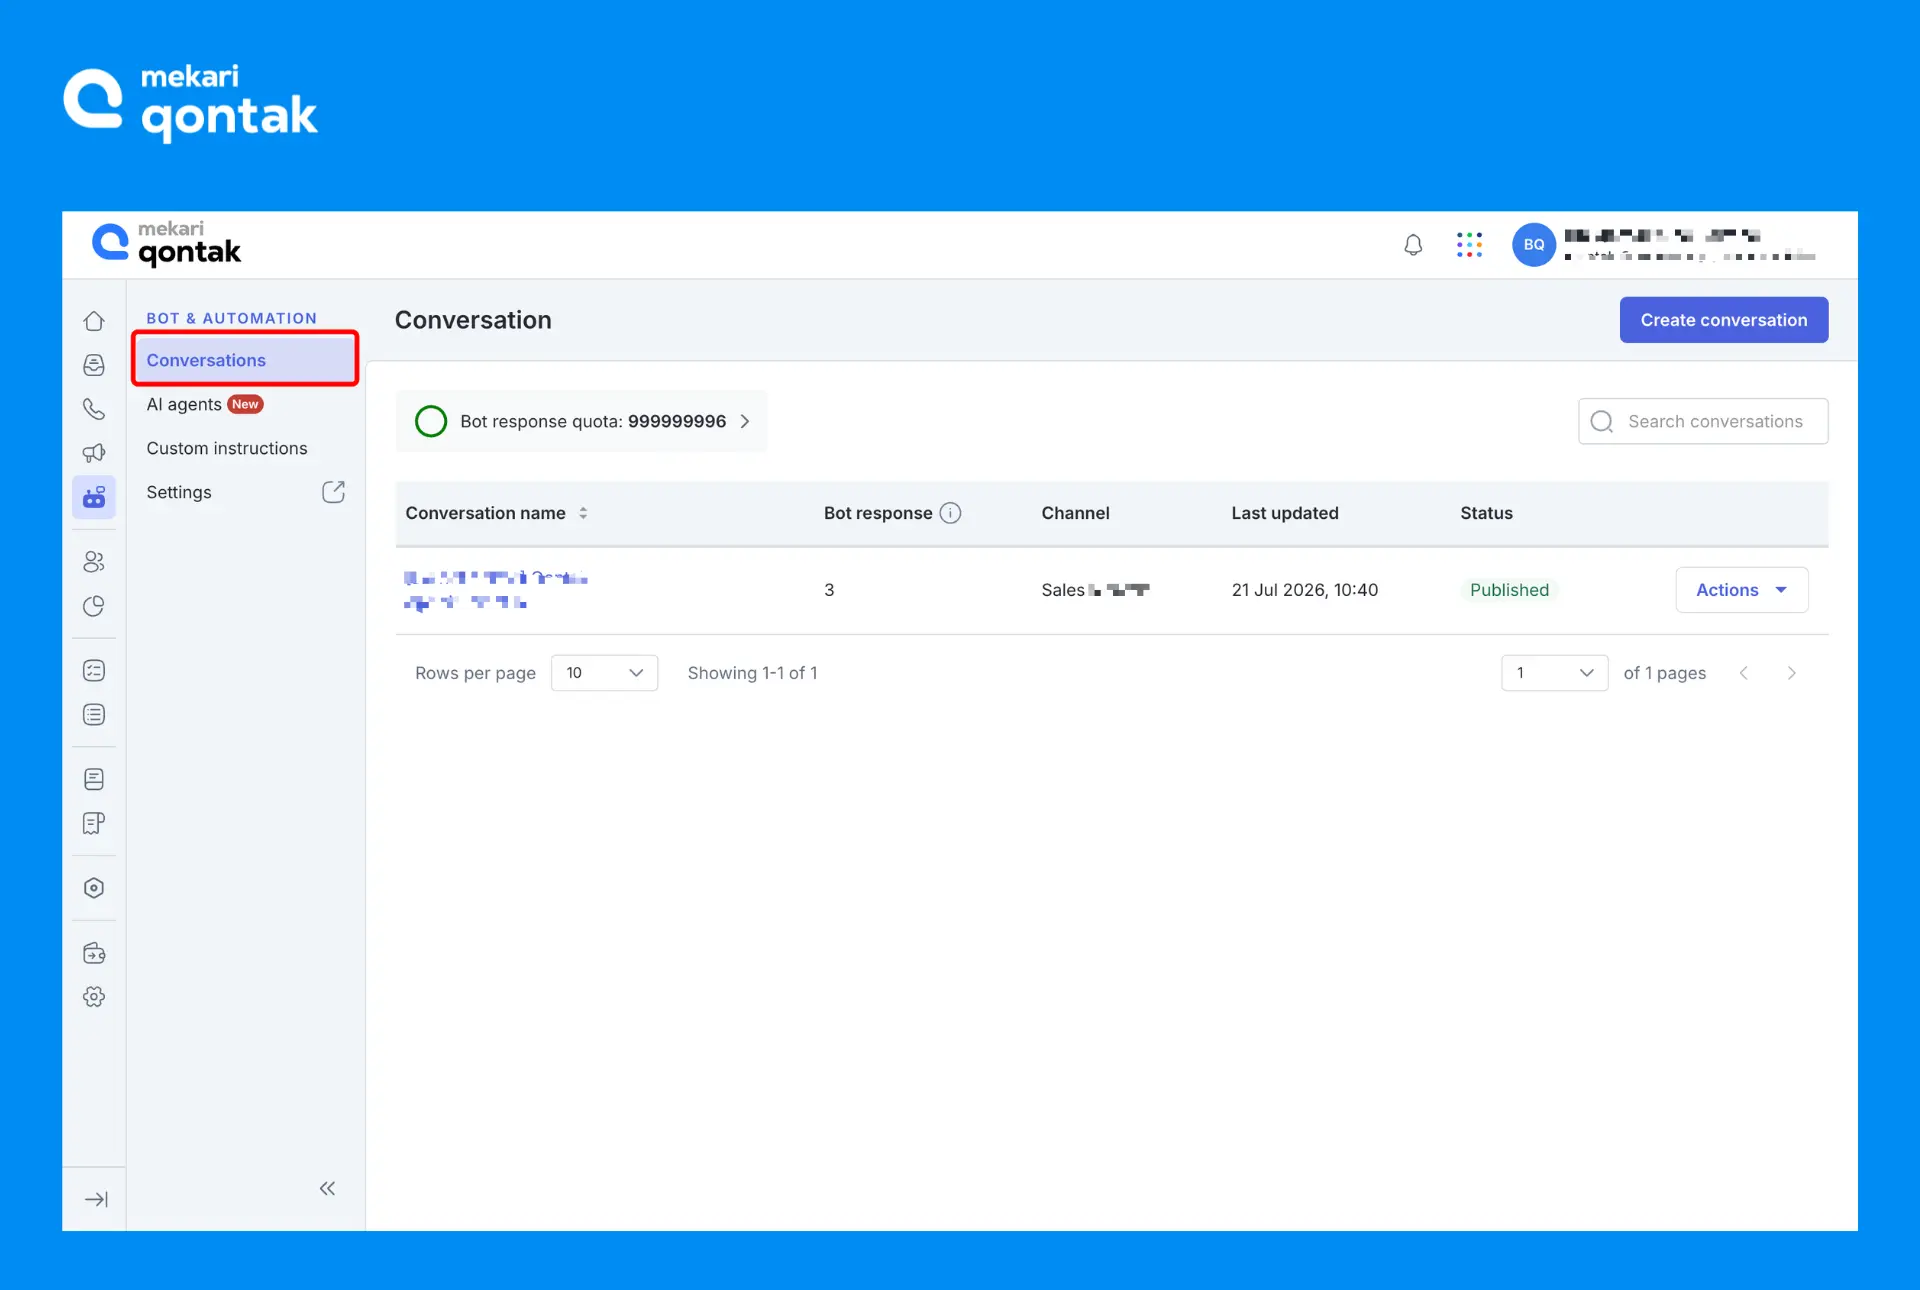1920x1290 pixels.
Task: Collapse the submenu with the double chevron
Action: [327, 1188]
